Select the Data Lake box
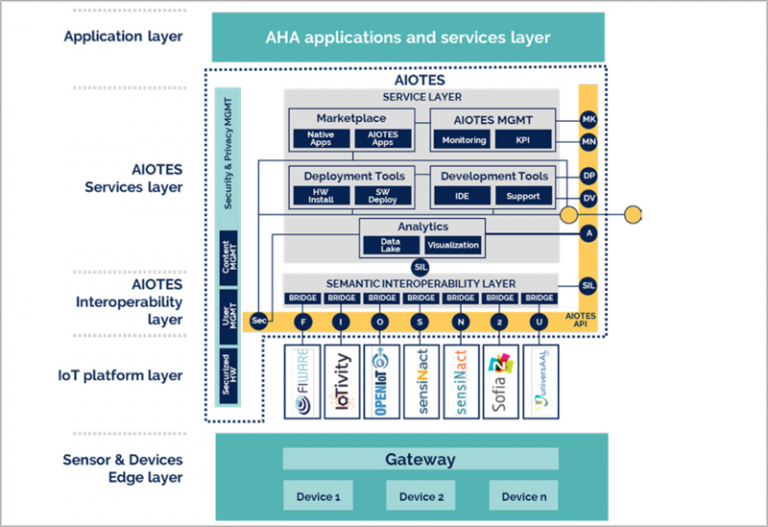This screenshot has height=527, width=768. point(392,244)
